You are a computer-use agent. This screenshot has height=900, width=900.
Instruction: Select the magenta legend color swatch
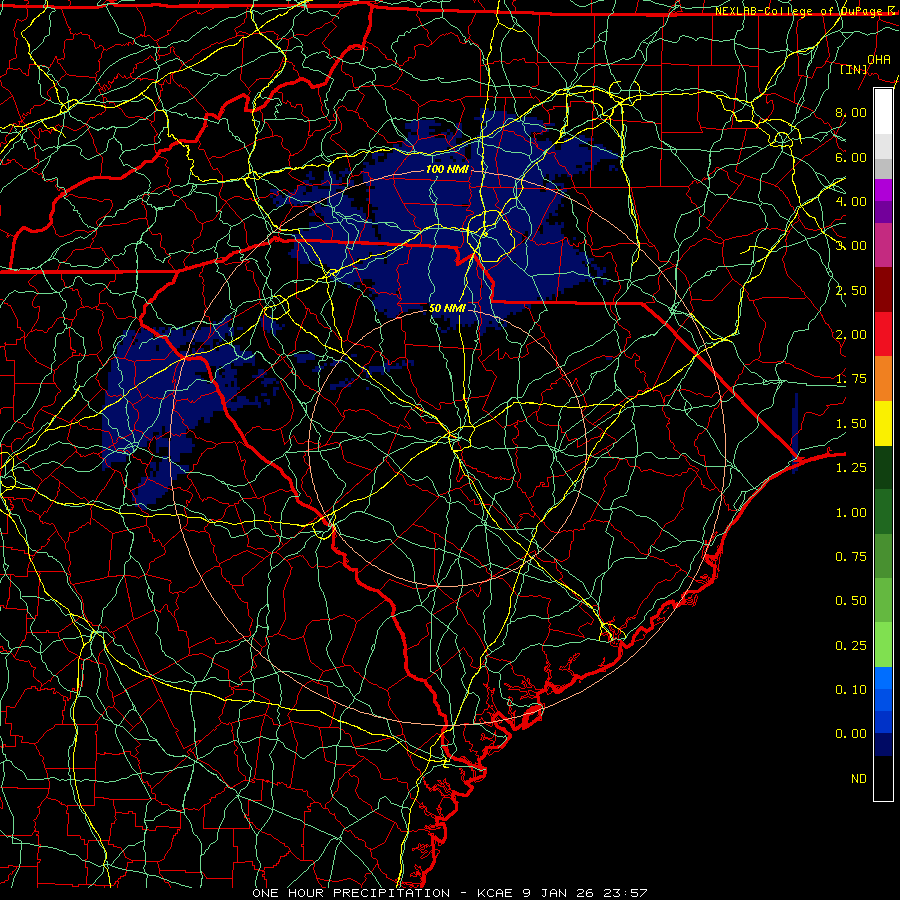883,190
